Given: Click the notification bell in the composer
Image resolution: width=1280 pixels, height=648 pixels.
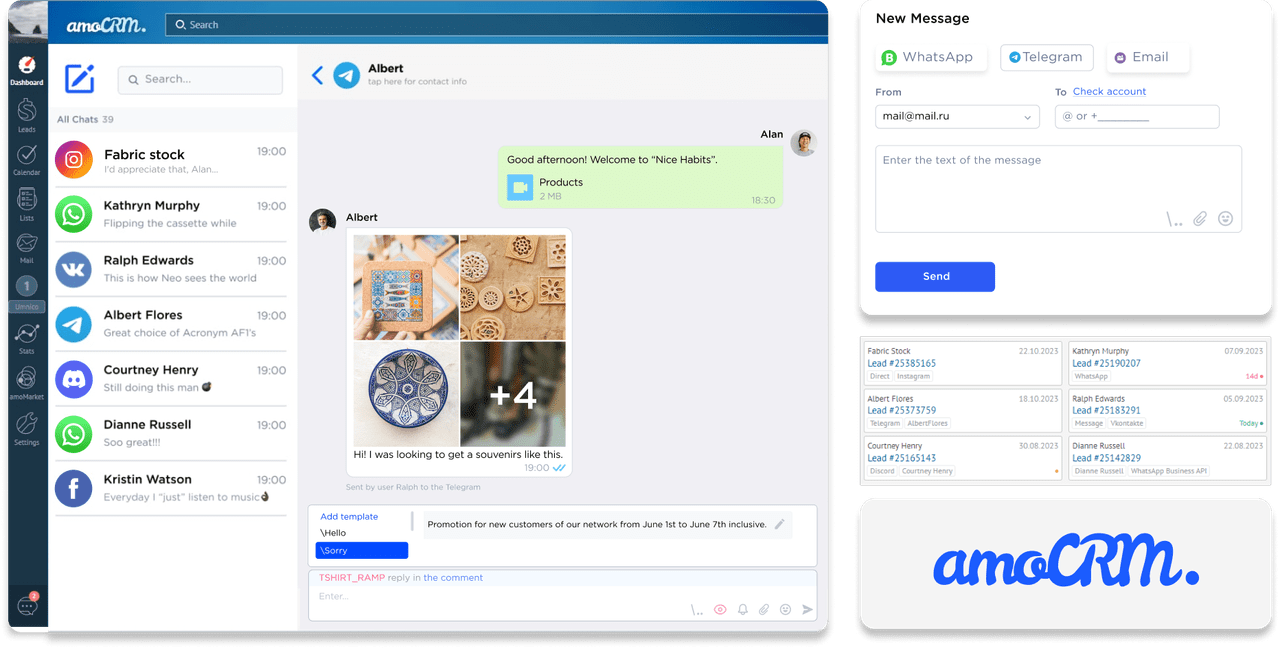Looking at the screenshot, I should 743,609.
